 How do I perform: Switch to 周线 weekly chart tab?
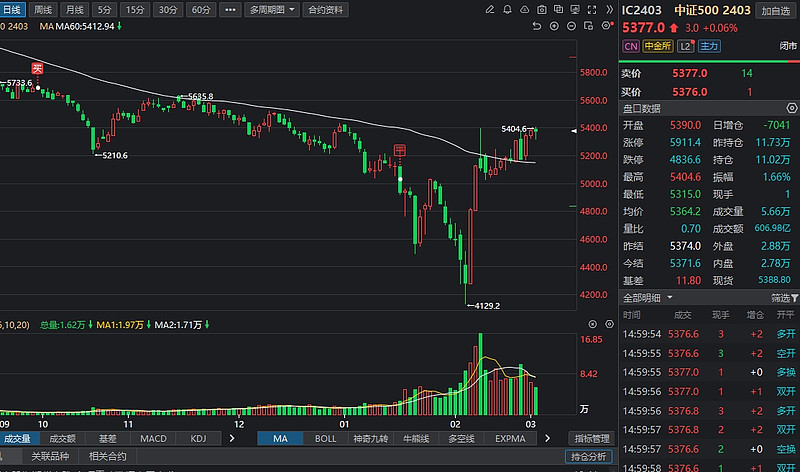[43, 10]
